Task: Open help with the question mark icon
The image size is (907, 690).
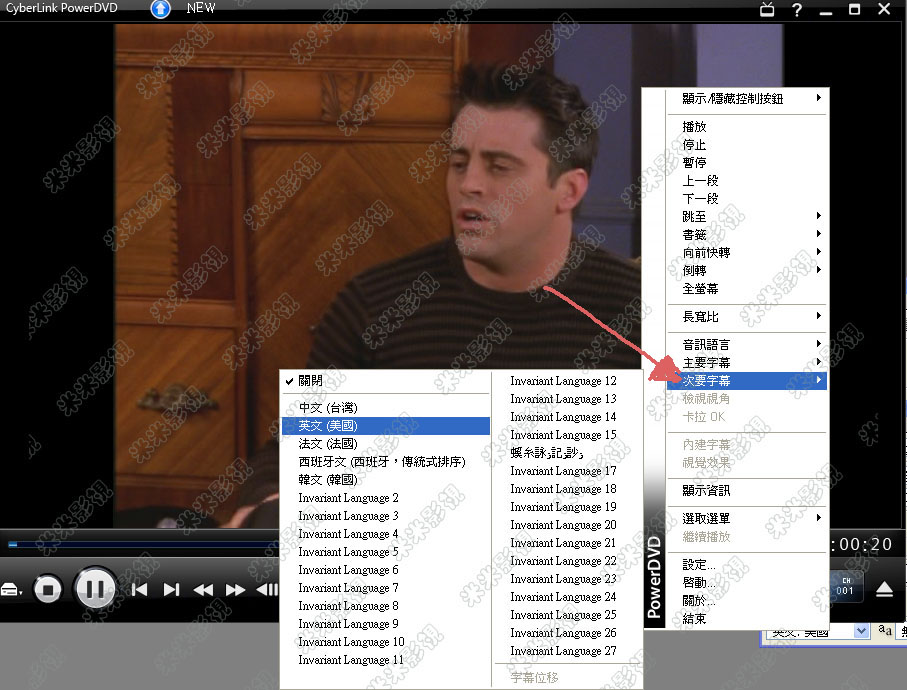Action: 797,9
